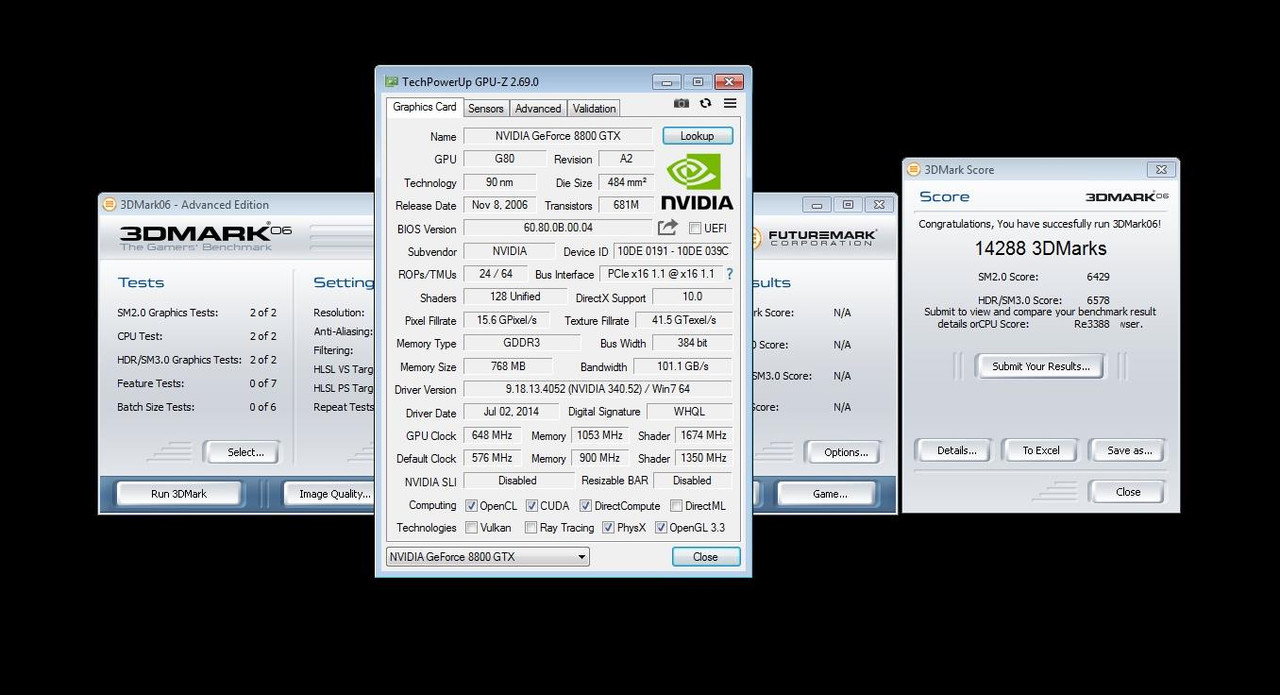Click the Select... button in Tests
This screenshot has width=1280, height=695.
coord(245,452)
